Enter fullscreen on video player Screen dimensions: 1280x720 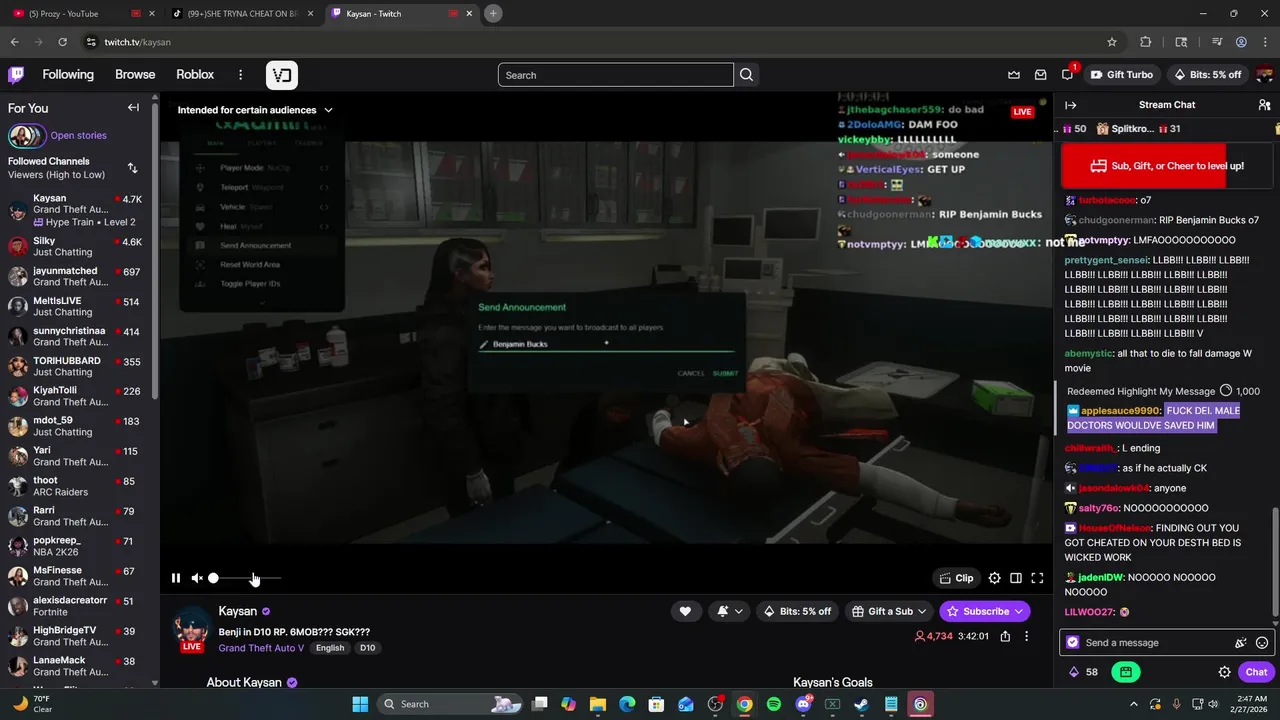point(1037,578)
